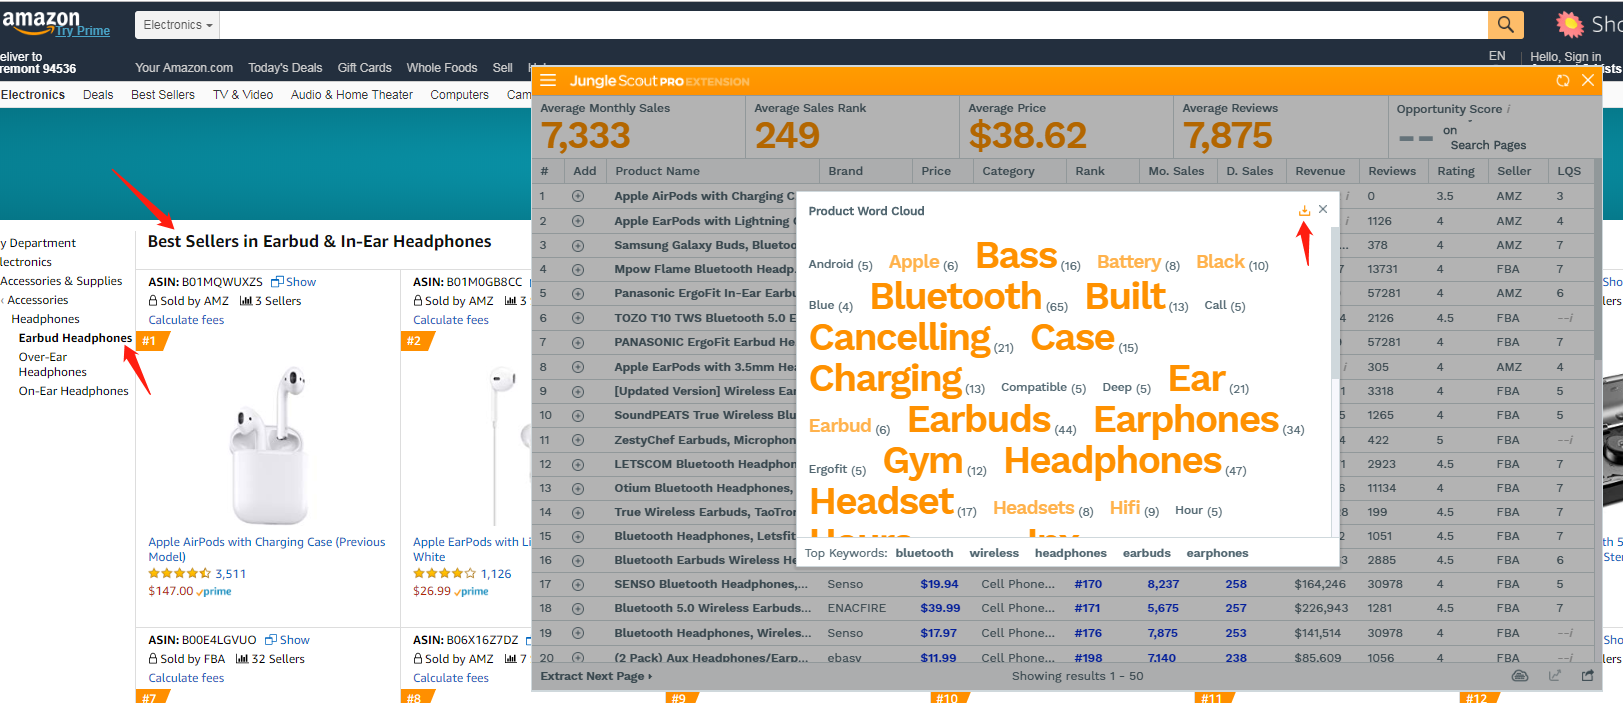
Task: Open the Best Sellers navigation tab
Action: pyautogui.click(x=163, y=95)
